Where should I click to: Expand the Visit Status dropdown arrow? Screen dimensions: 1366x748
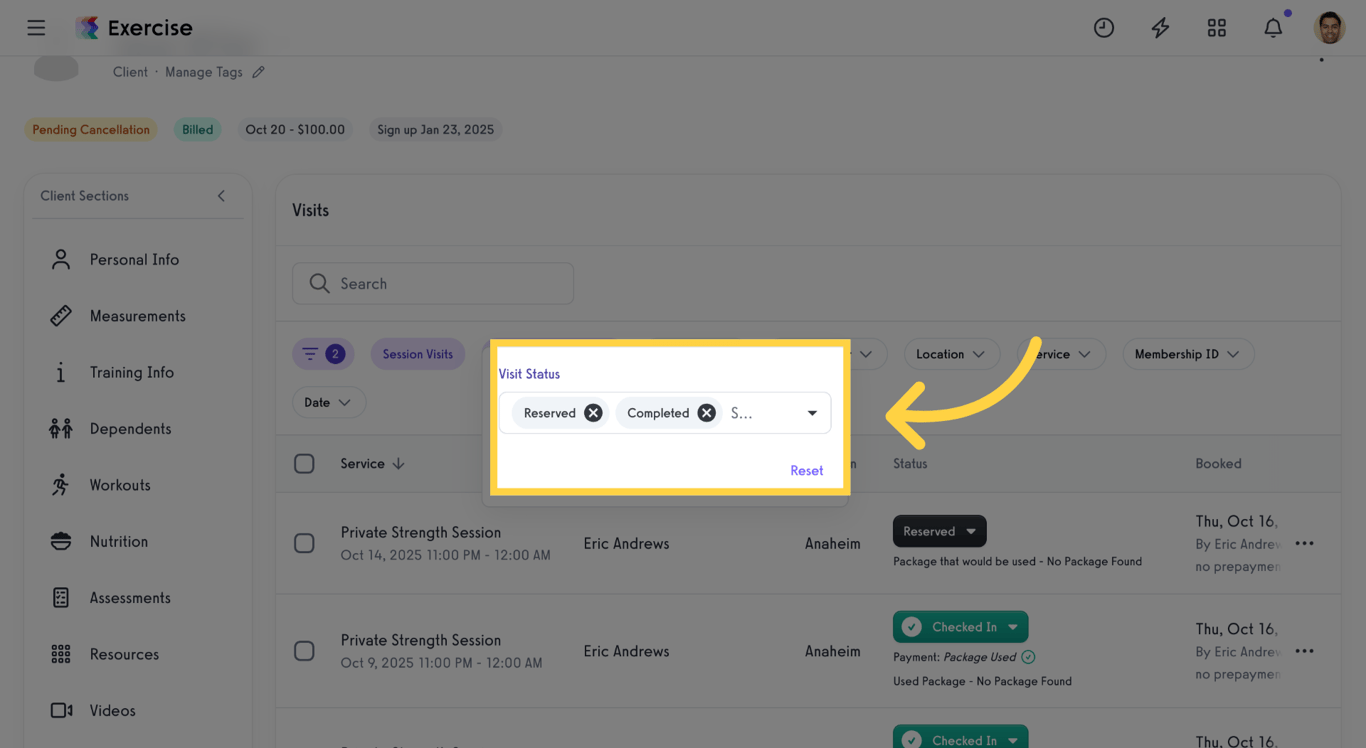click(x=812, y=413)
